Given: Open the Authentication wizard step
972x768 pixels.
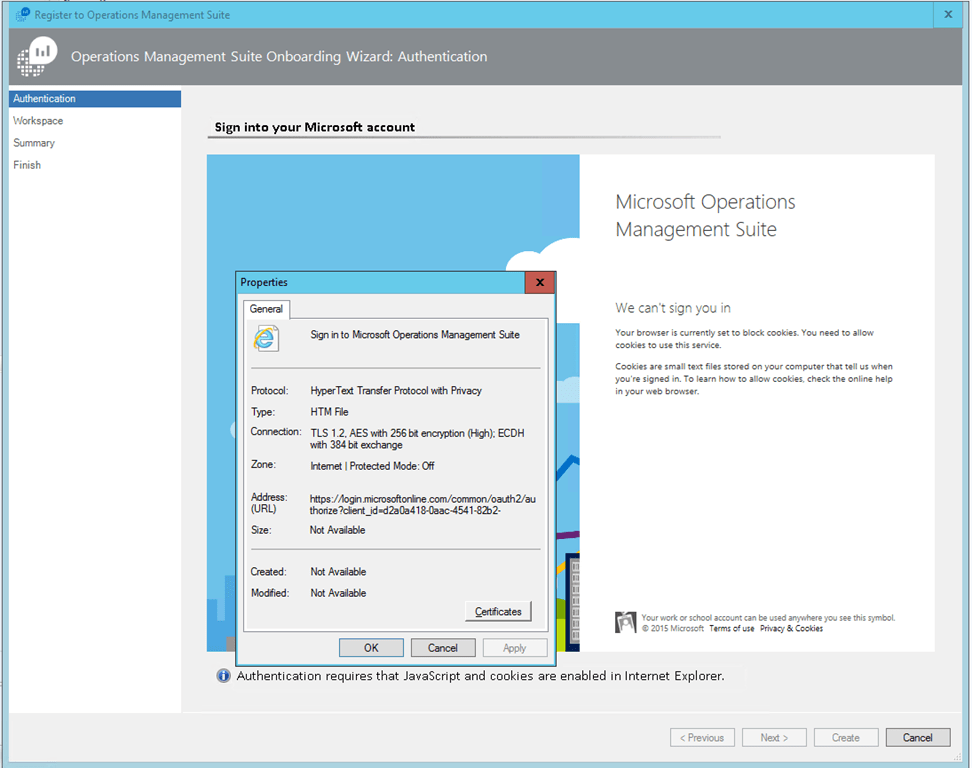Looking at the screenshot, I should pyautogui.click(x=95, y=99).
